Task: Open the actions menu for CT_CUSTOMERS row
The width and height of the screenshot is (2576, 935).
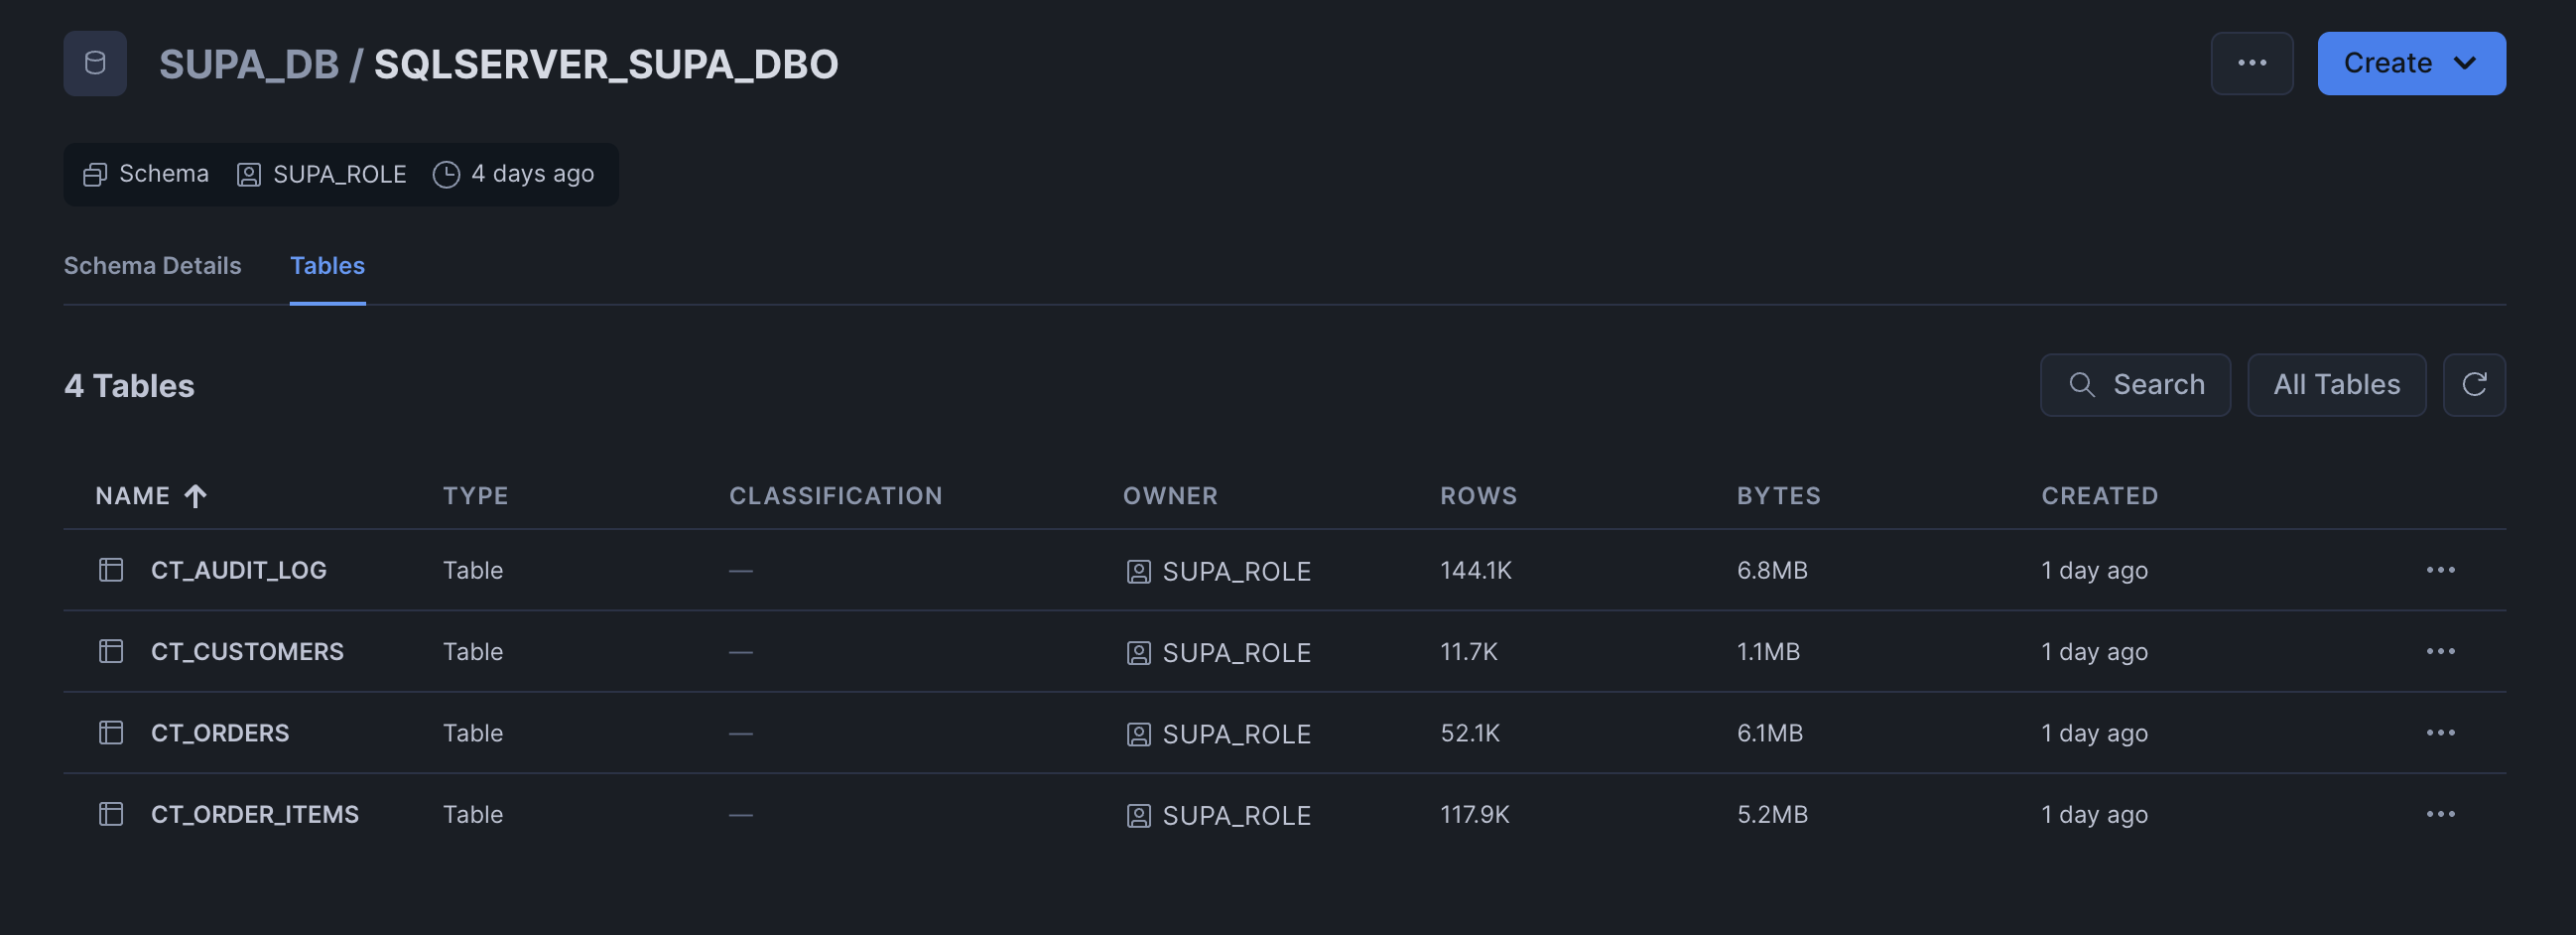Action: point(2440,651)
